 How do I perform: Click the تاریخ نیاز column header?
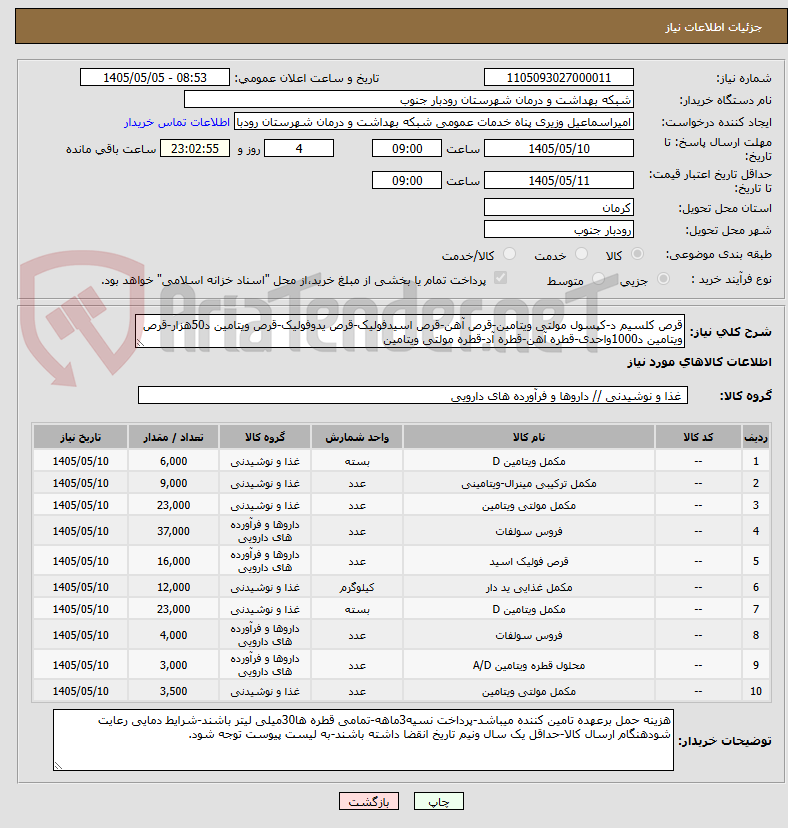(x=80, y=437)
